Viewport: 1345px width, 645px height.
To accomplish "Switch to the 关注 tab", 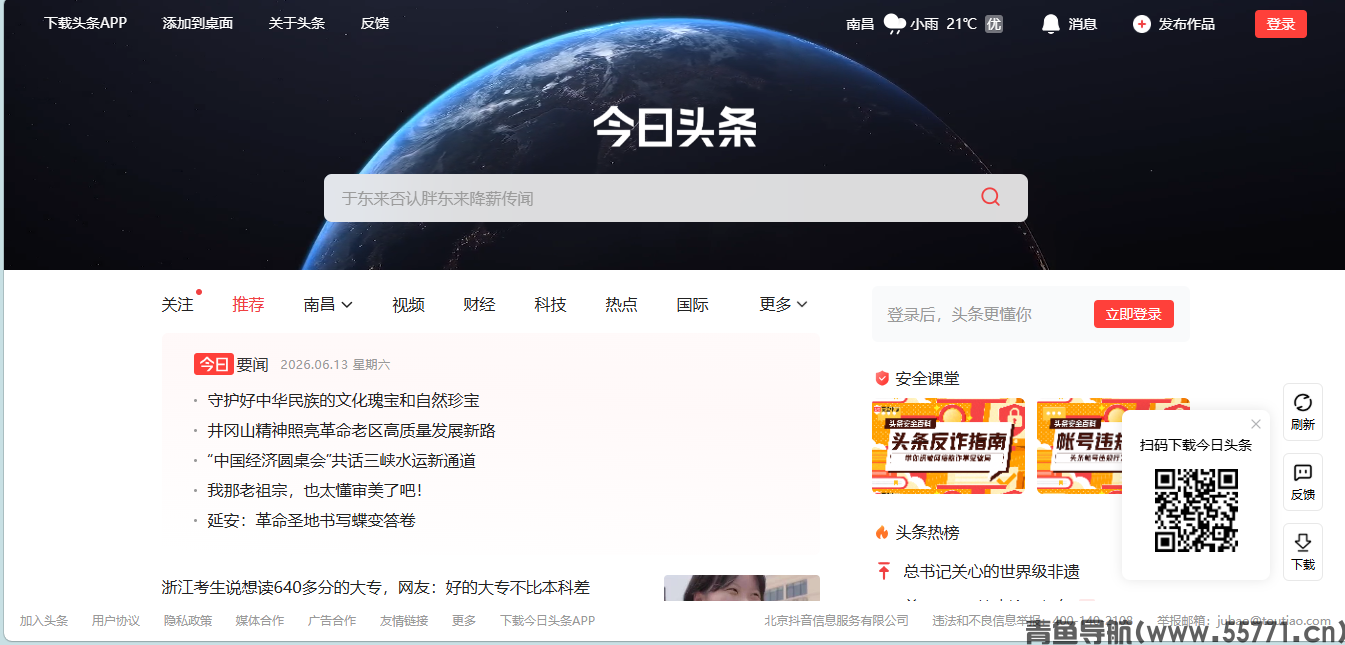I will (177, 304).
